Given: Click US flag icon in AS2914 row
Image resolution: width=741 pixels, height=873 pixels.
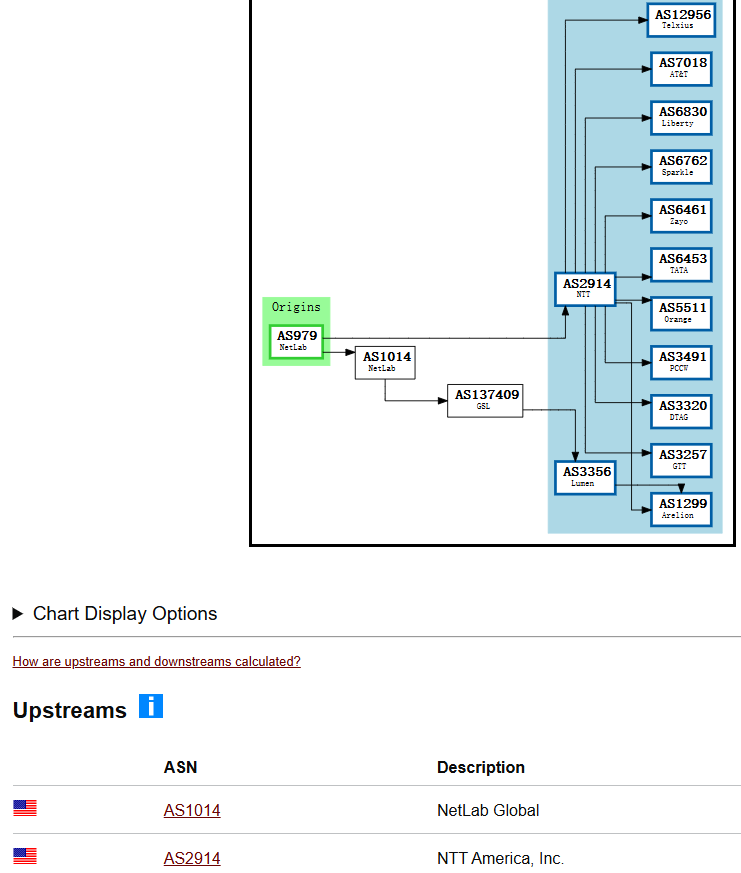Looking at the screenshot, I should pos(25,856).
